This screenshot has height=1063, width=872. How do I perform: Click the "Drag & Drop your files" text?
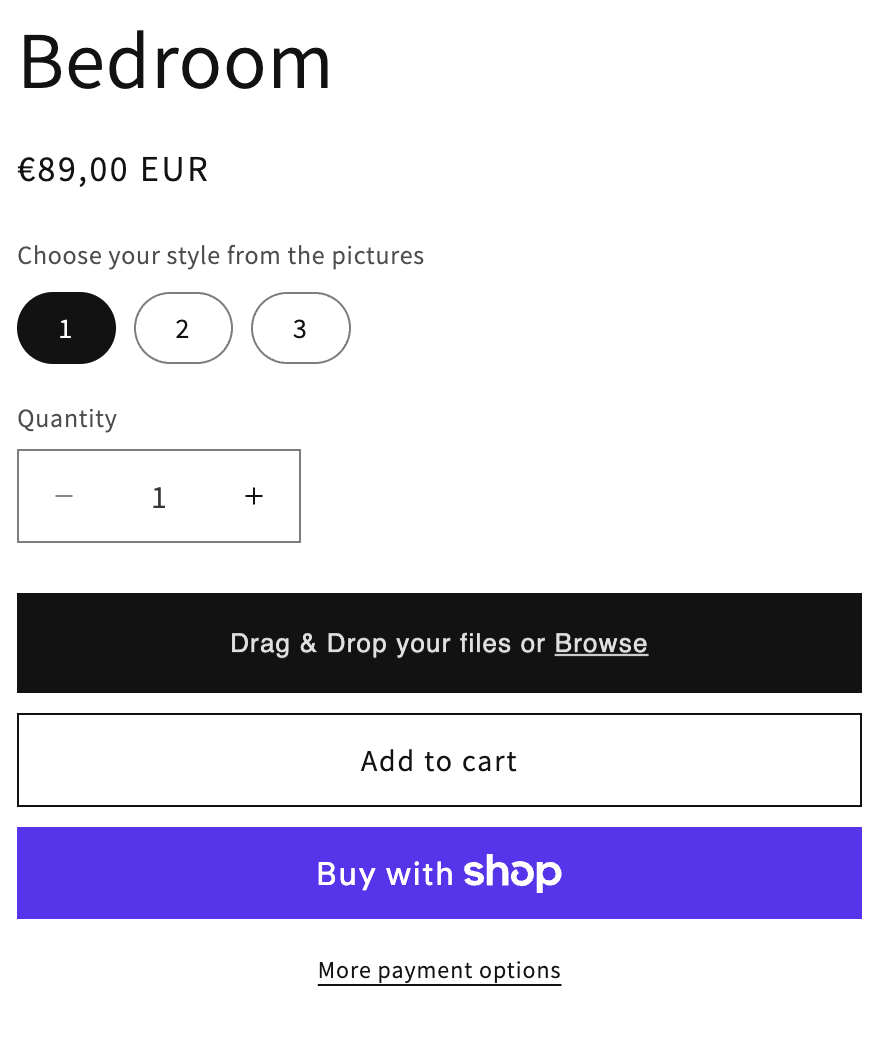tap(372, 643)
